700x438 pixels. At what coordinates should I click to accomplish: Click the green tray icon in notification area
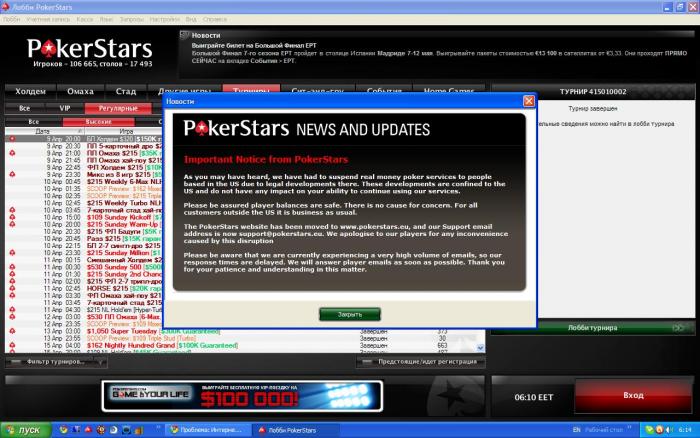[x=650, y=430]
